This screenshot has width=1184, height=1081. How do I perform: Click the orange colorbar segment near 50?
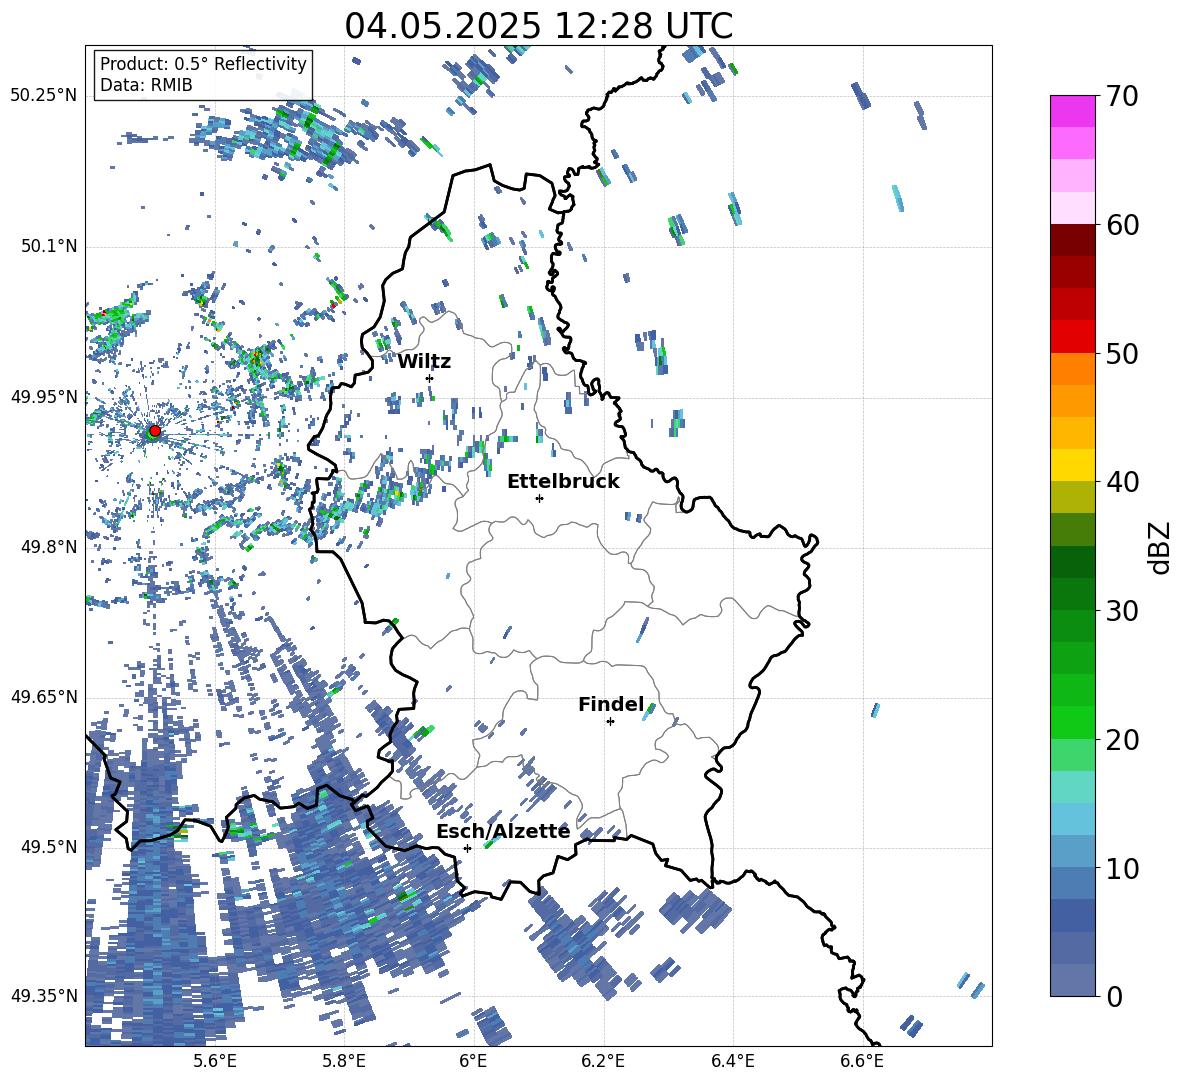[x=1072, y=369]
